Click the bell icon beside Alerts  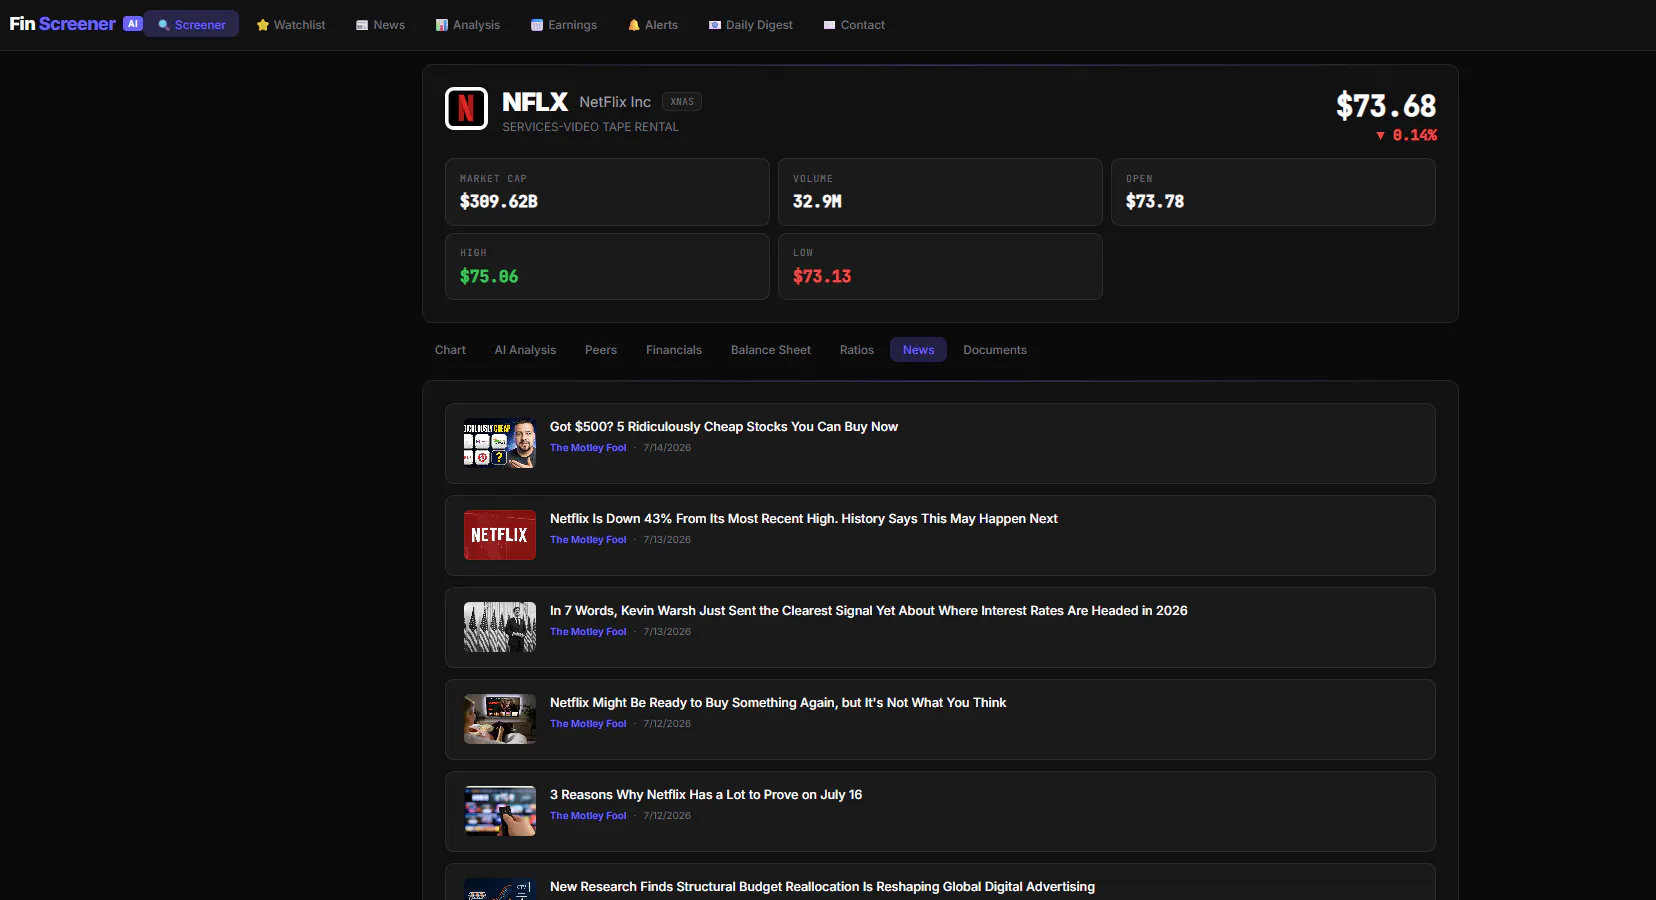pos(634,25)
